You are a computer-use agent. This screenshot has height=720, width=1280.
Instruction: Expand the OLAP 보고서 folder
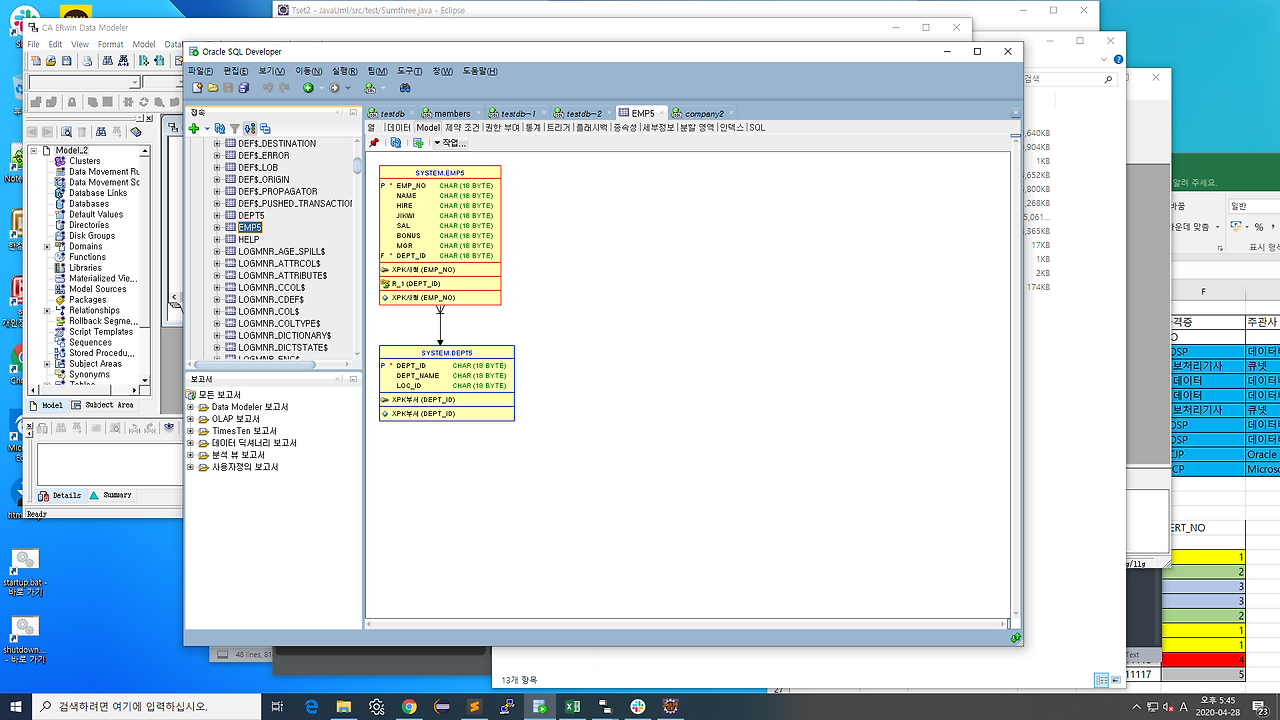[x=191, y=419]
